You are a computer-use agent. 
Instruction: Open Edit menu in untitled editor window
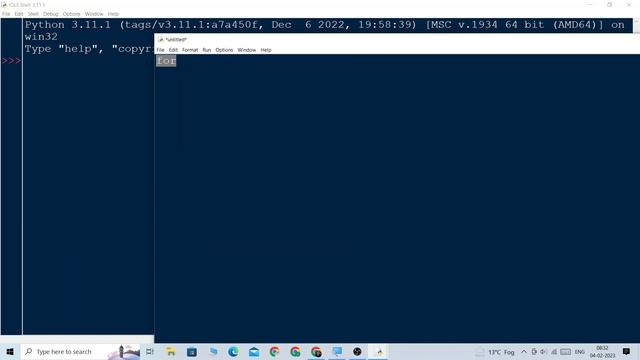[173, 50]
